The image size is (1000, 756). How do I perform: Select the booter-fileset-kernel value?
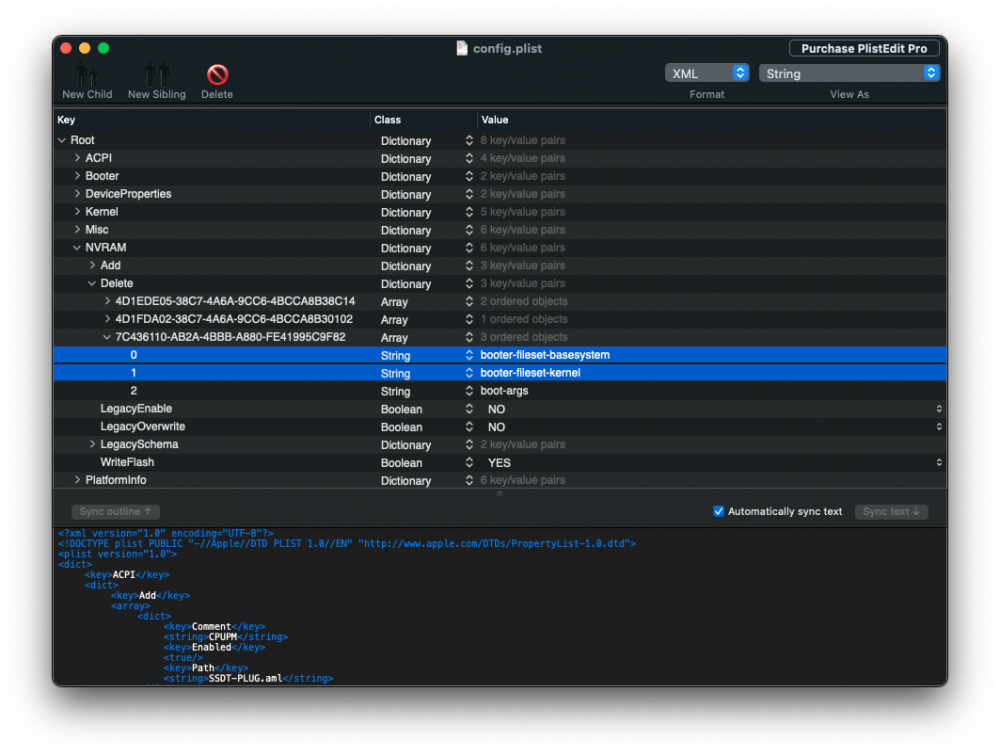[x=530, y=373]
